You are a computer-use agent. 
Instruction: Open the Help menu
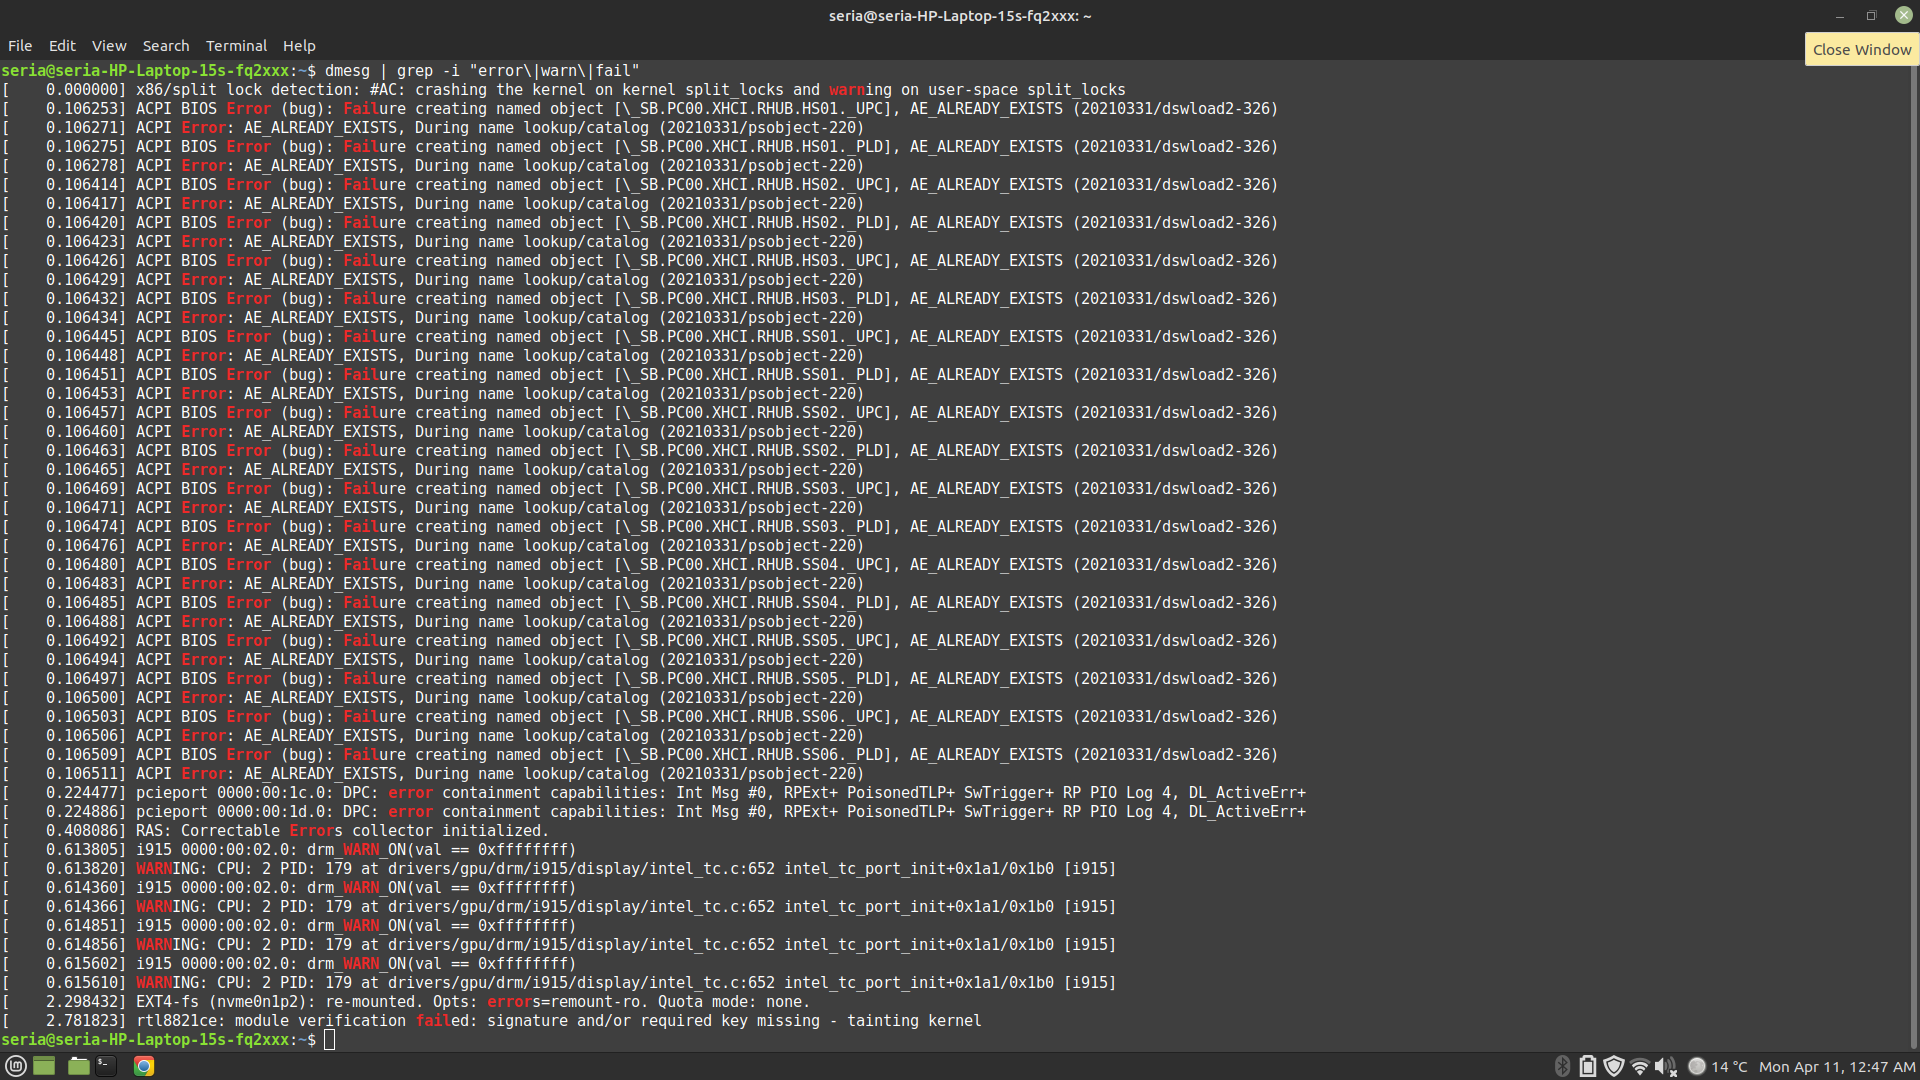299,46
